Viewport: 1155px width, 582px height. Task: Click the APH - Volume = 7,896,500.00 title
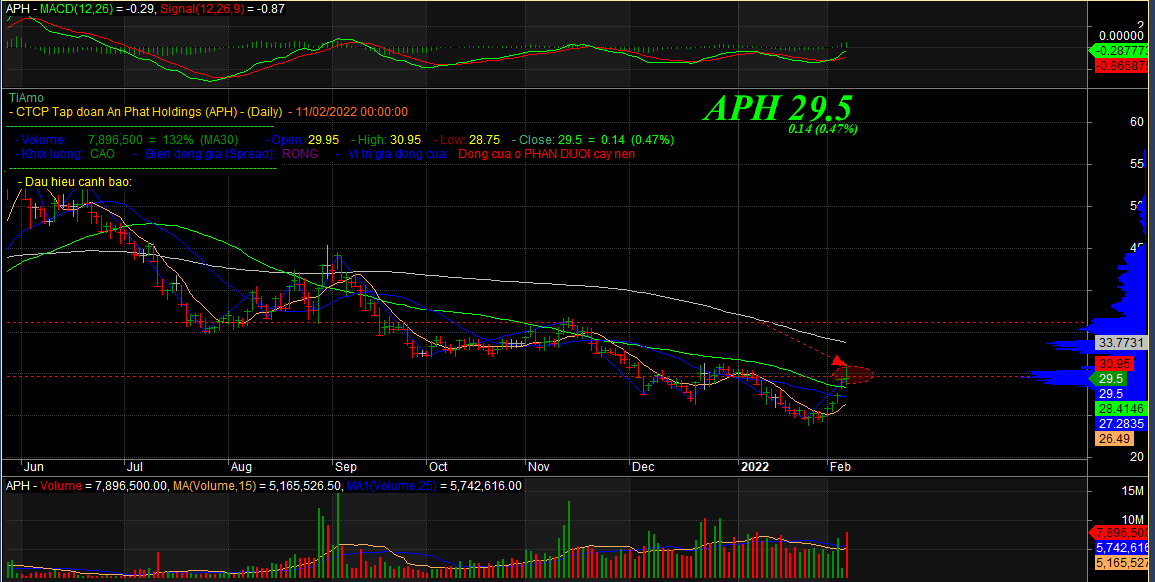(87, 486)
